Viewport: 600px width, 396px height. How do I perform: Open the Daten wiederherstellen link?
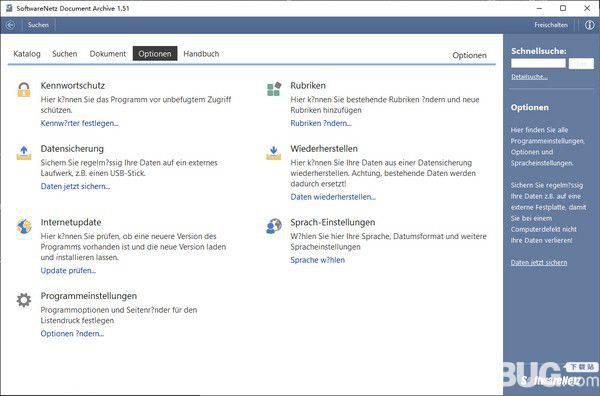coord(333,197)
